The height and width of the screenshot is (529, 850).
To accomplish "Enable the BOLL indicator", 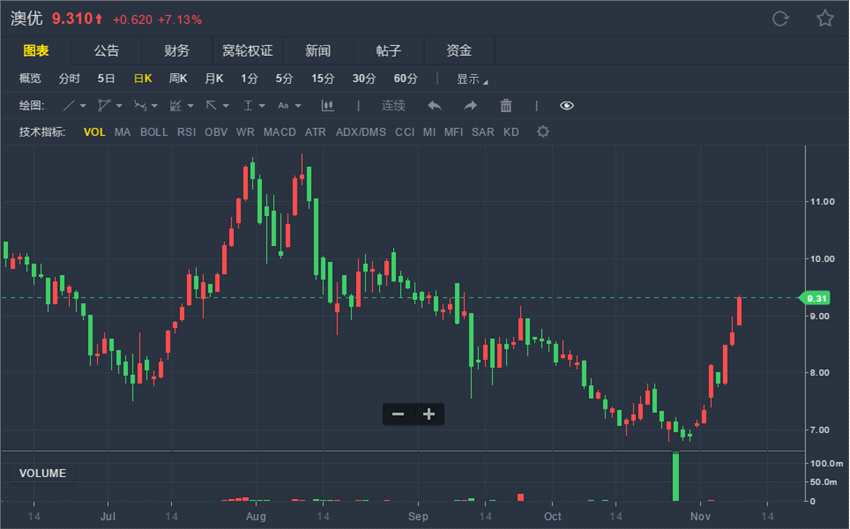I will point(154,132).
